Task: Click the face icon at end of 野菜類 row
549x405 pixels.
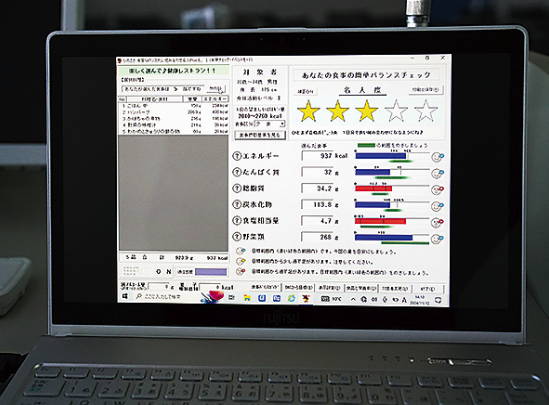Action: point(437,239)
